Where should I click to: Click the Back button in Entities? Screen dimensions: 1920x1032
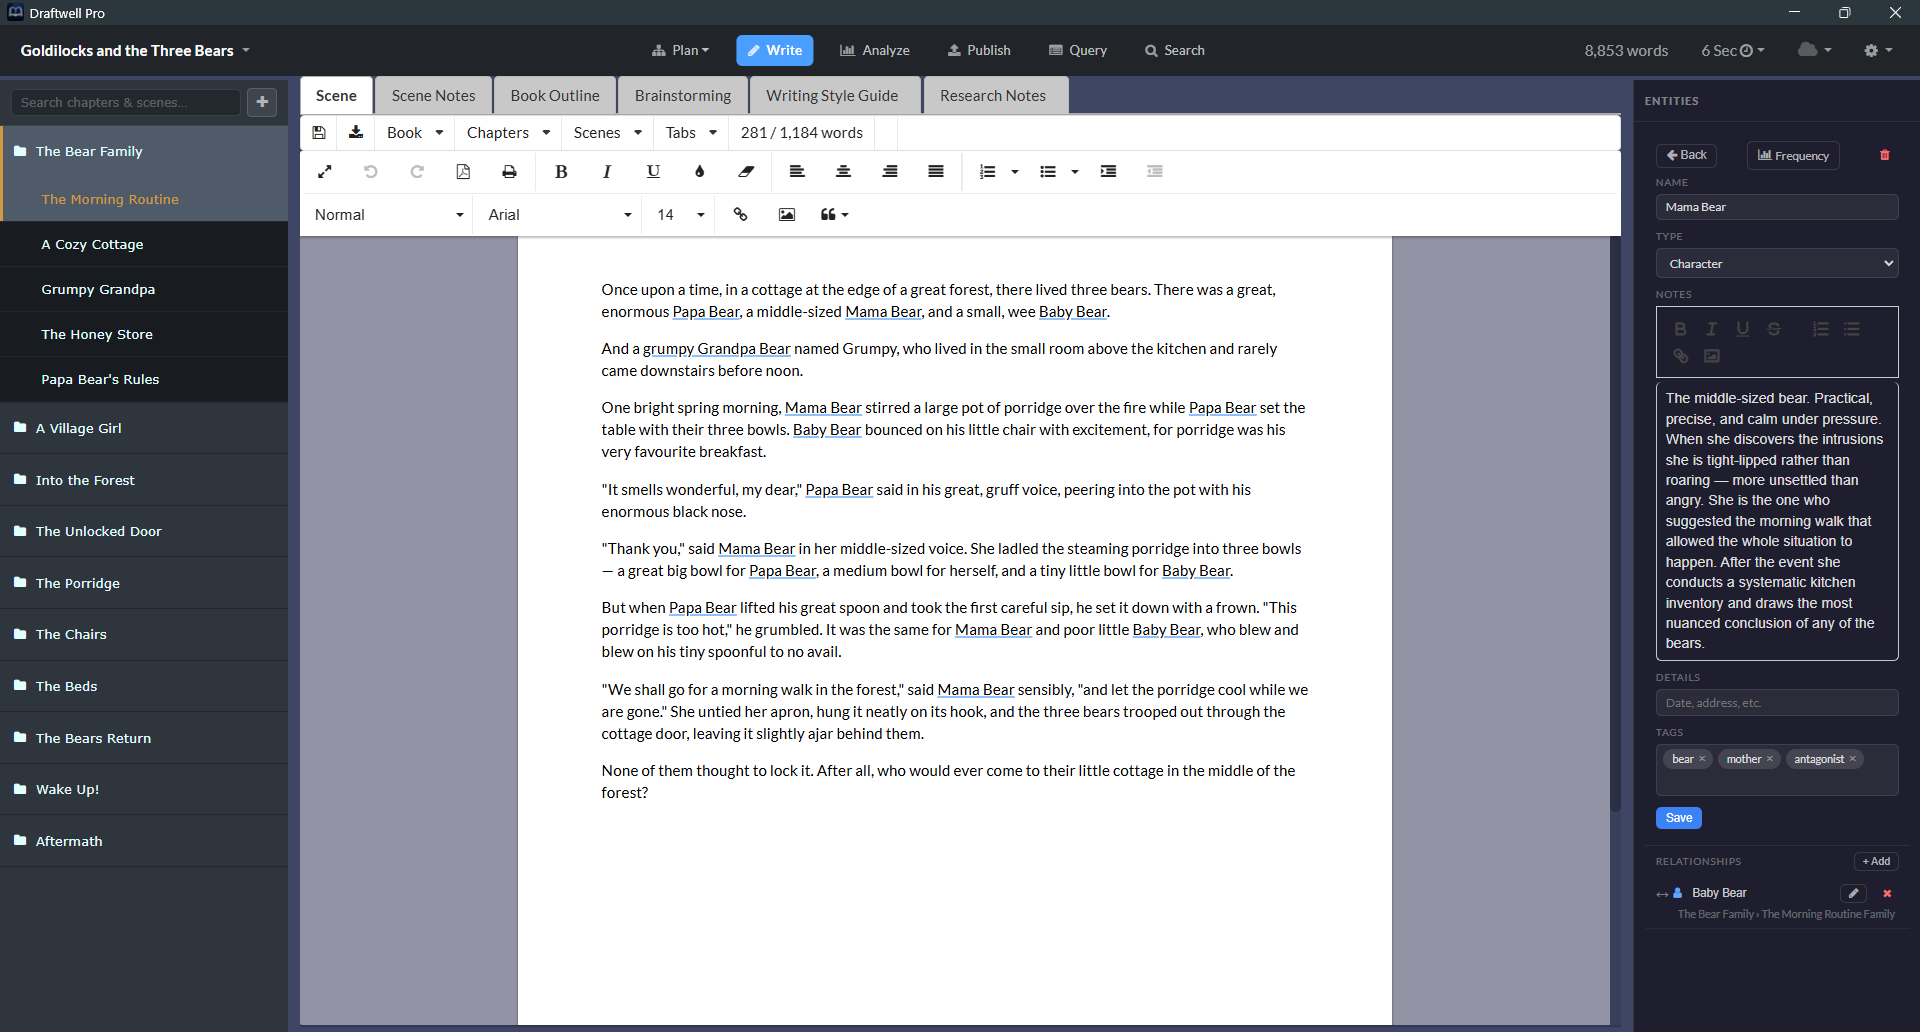(x=1687, y=155)
